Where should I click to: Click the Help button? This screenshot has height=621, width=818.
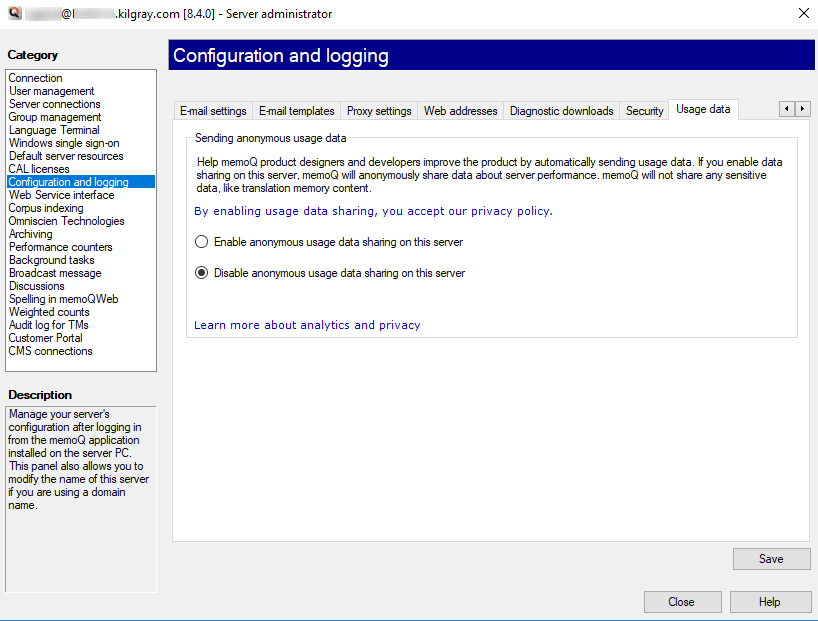click(770, 602)
